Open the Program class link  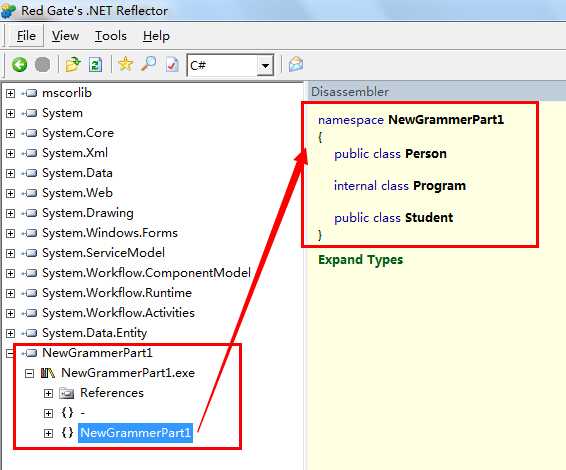click(439, 186)
